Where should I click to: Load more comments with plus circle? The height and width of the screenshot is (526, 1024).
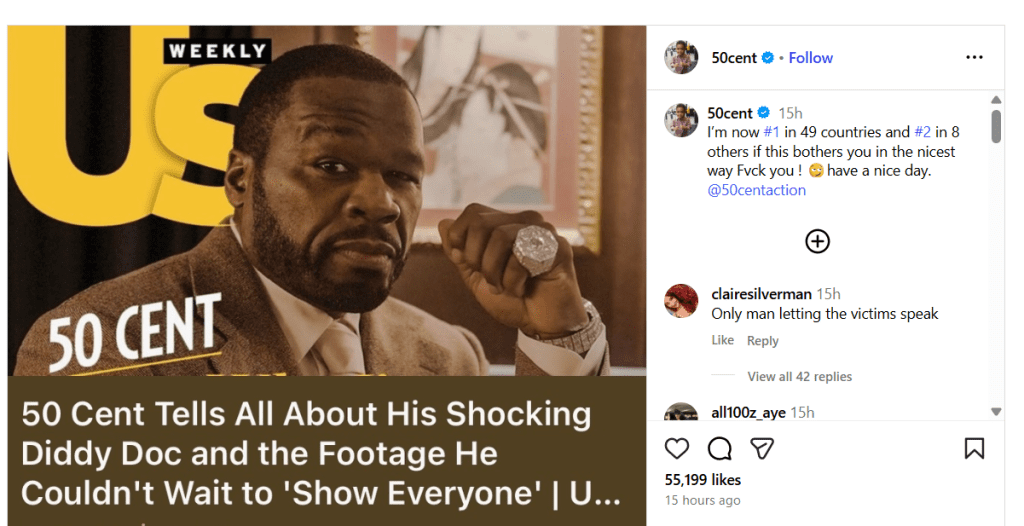pos(818,241)
